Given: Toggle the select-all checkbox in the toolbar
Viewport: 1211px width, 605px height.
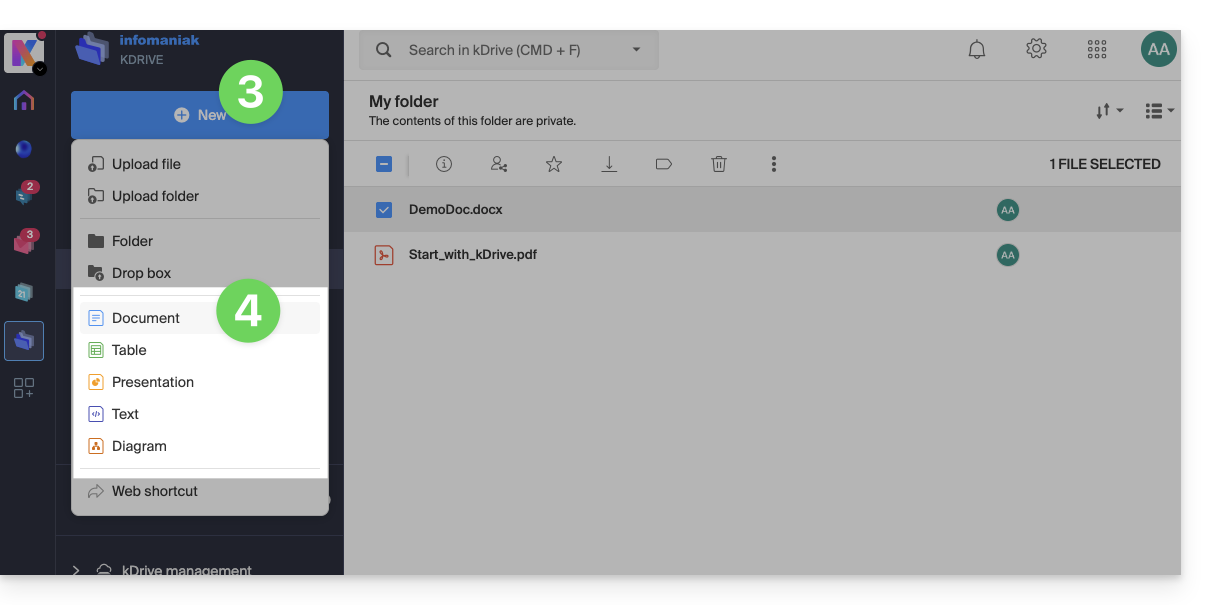Looking at the screenshot, I should pos(384,165).
